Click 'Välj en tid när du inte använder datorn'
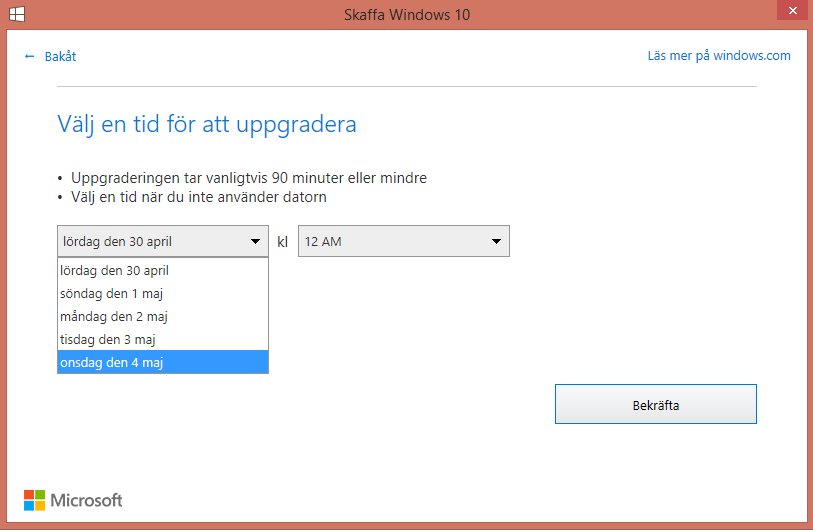 click(x=199, y=197)
